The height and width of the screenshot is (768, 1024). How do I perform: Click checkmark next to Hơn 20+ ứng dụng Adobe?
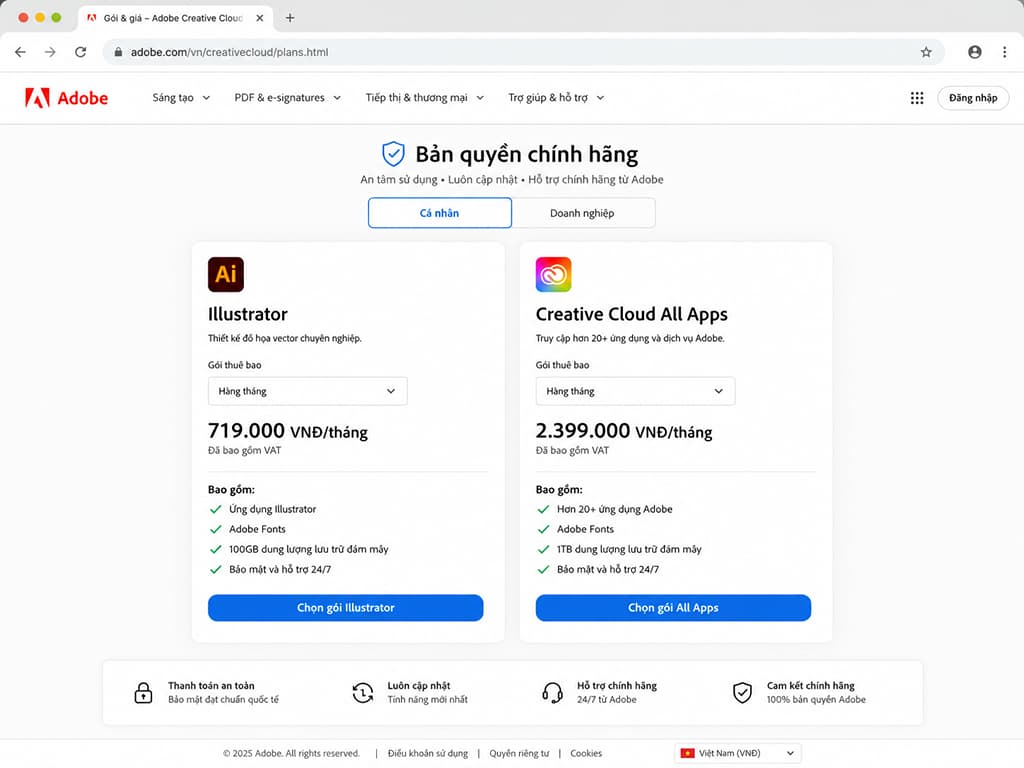click(543, 509)
